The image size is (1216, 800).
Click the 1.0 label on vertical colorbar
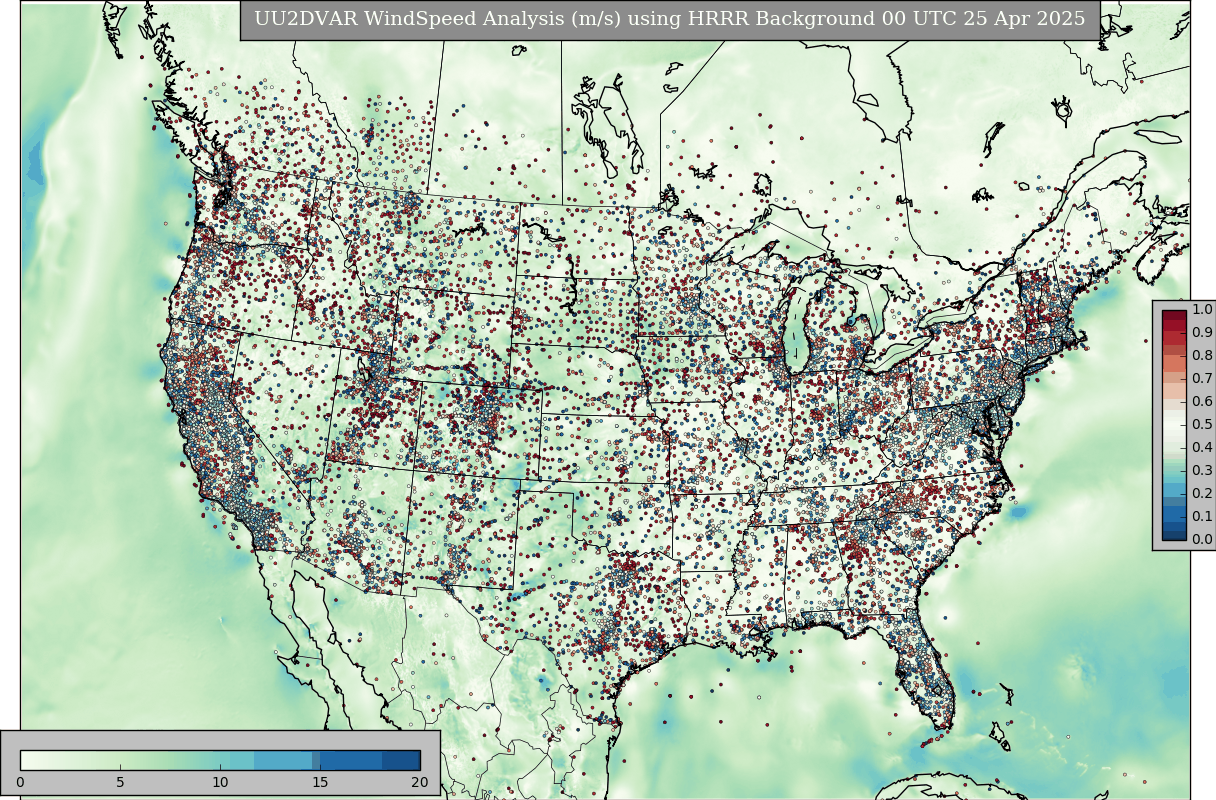(x=1202, y=310)
